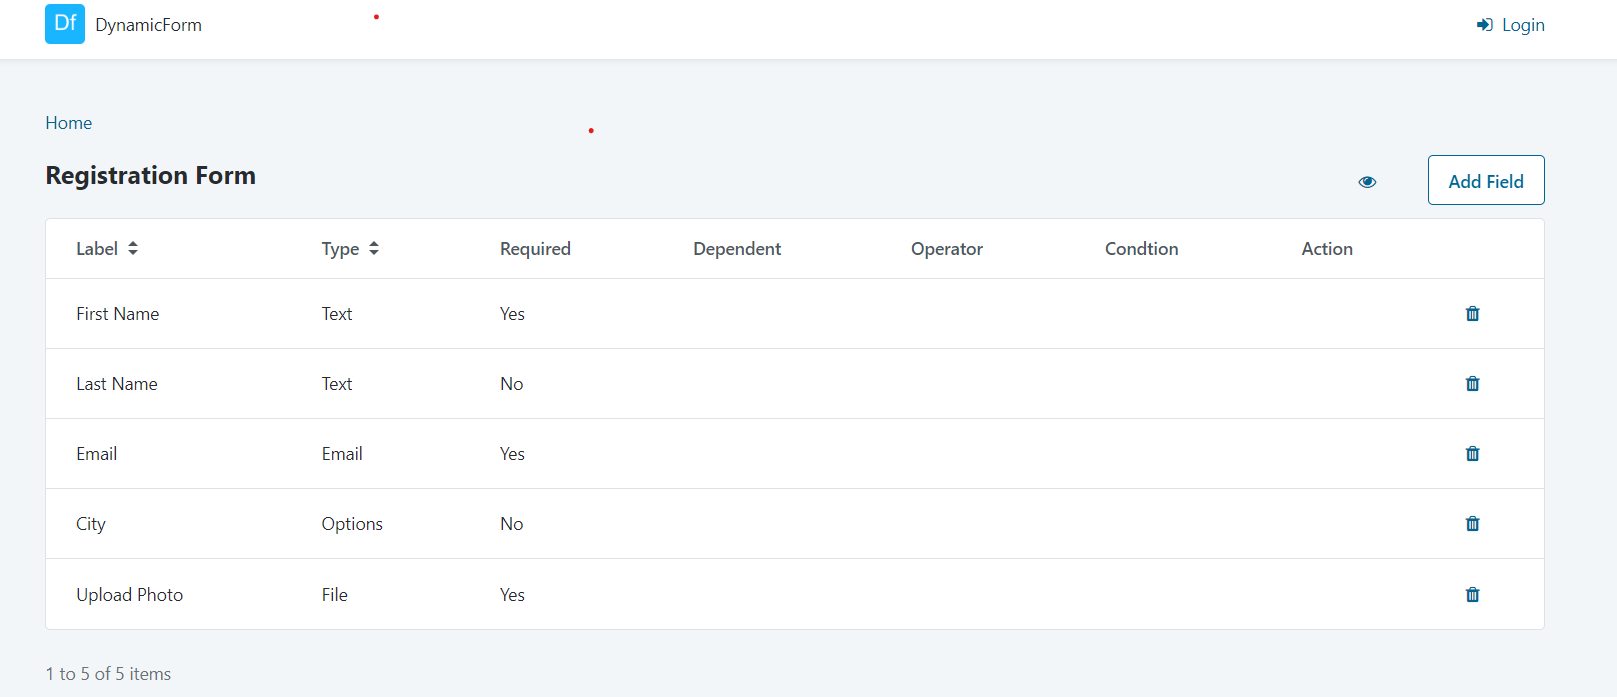Go to the Home breadcrumb link
The height and width of the screenshot is (697, 1617).
point(69,123)
